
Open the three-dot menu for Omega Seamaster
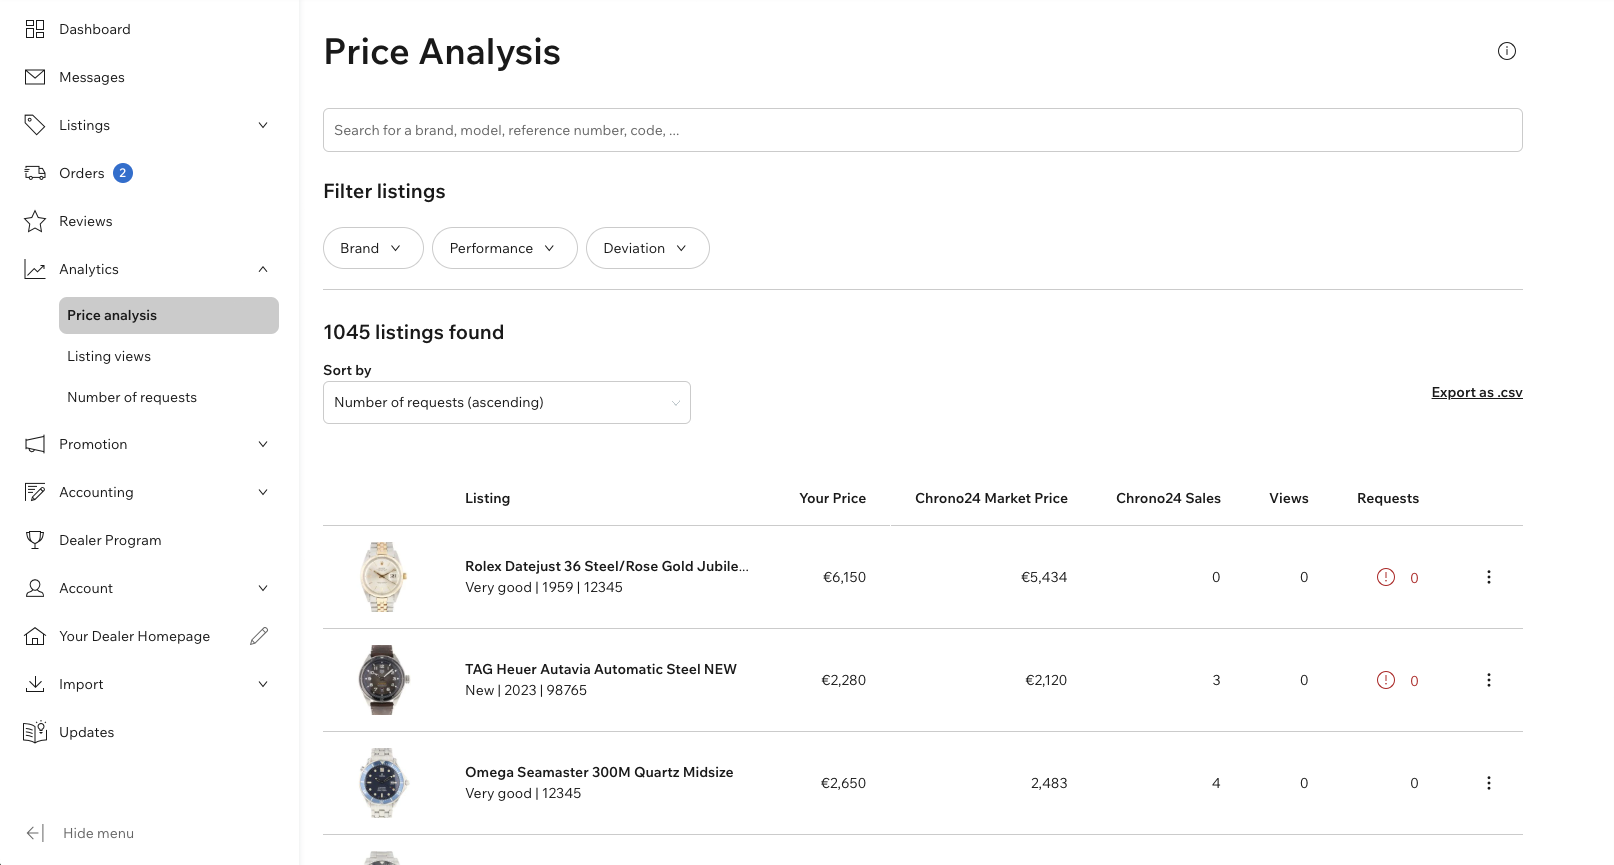tap(1489, 783)
